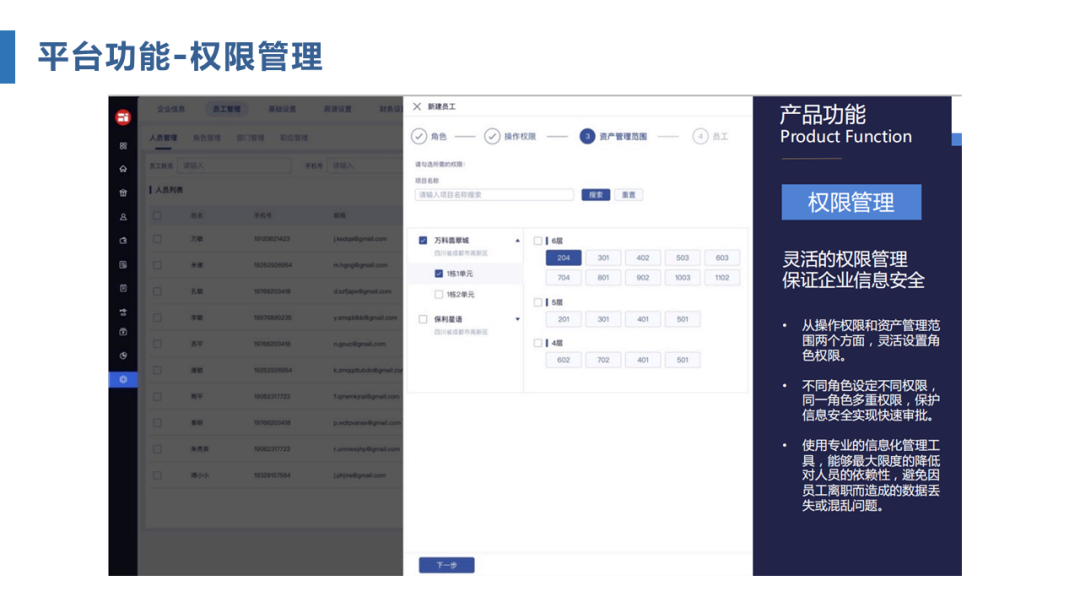Open the document icon in the sidebar
The height and width of the screenshot is (608, 1080).
[123, 264]
